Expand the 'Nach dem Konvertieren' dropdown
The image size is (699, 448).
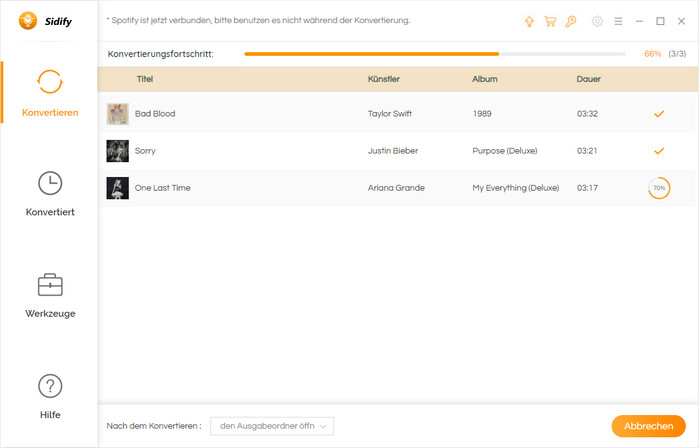pos(272,426)
